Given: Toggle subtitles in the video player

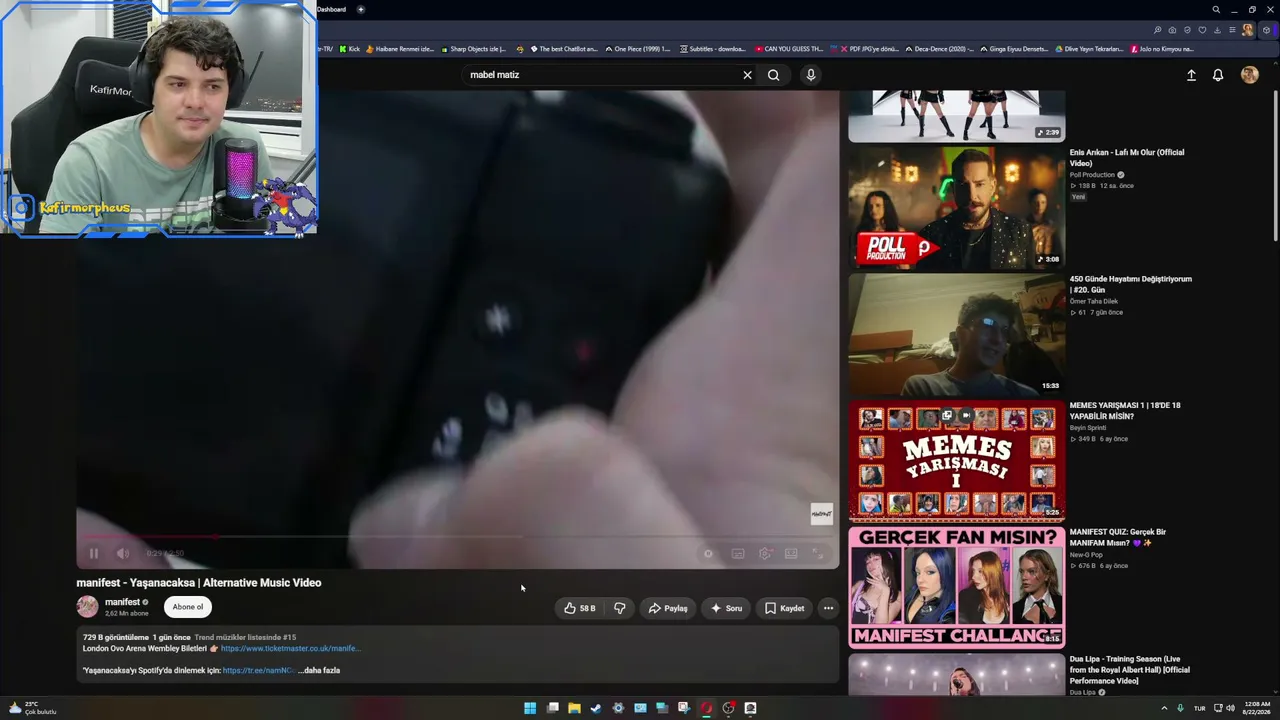Looking at the screenshot, I should (738, 553).
